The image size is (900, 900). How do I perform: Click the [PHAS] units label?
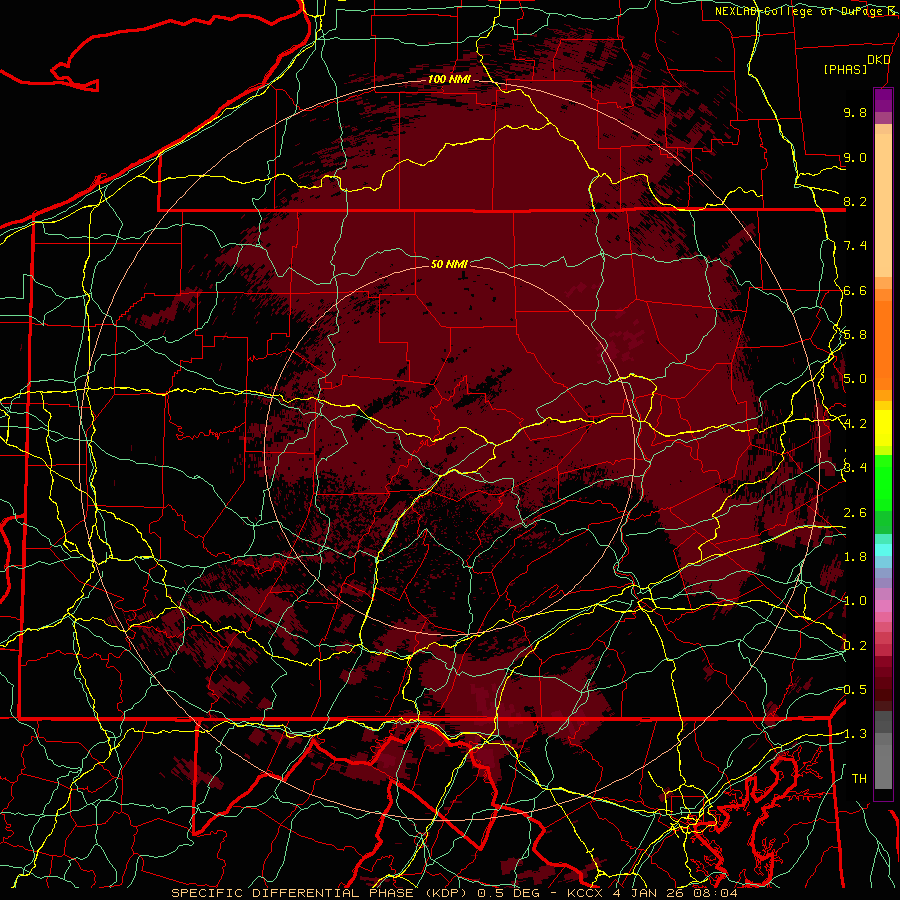(845, 69)
